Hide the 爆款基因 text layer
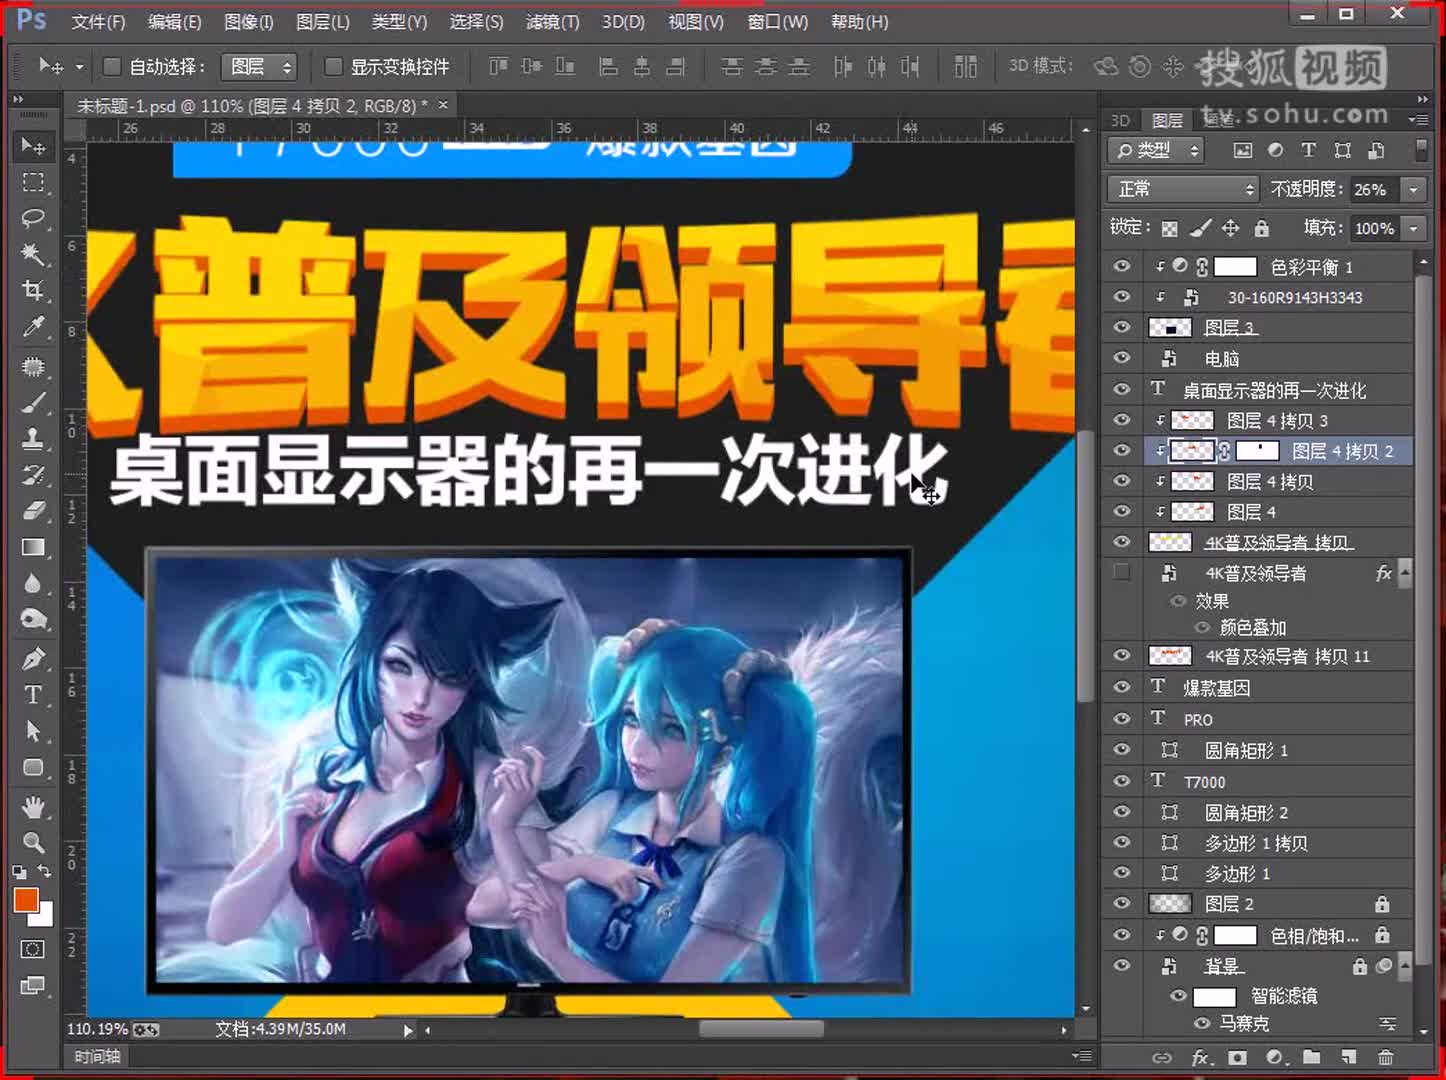 coord(1121,687)
